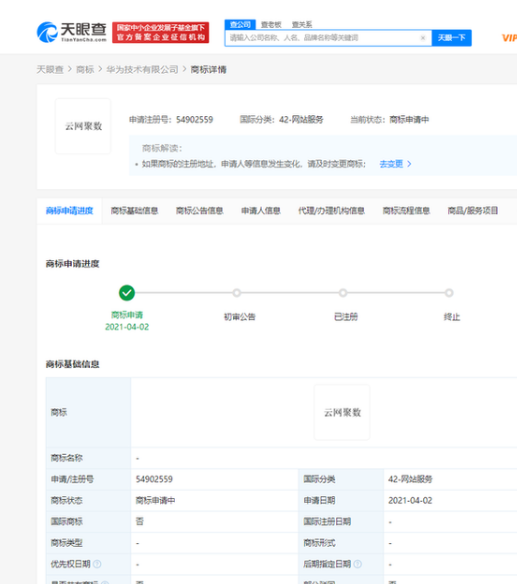This screenshot has height=584, width=517.
Task: Go to 商标 breadcrumb link
Action: point(85,69)
